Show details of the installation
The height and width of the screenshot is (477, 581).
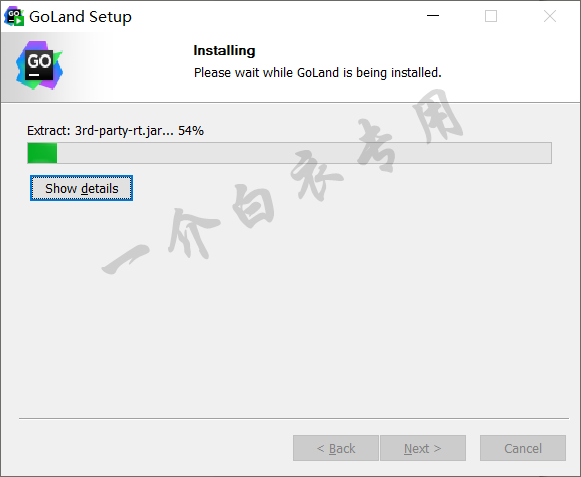click(x=82, y=188)
